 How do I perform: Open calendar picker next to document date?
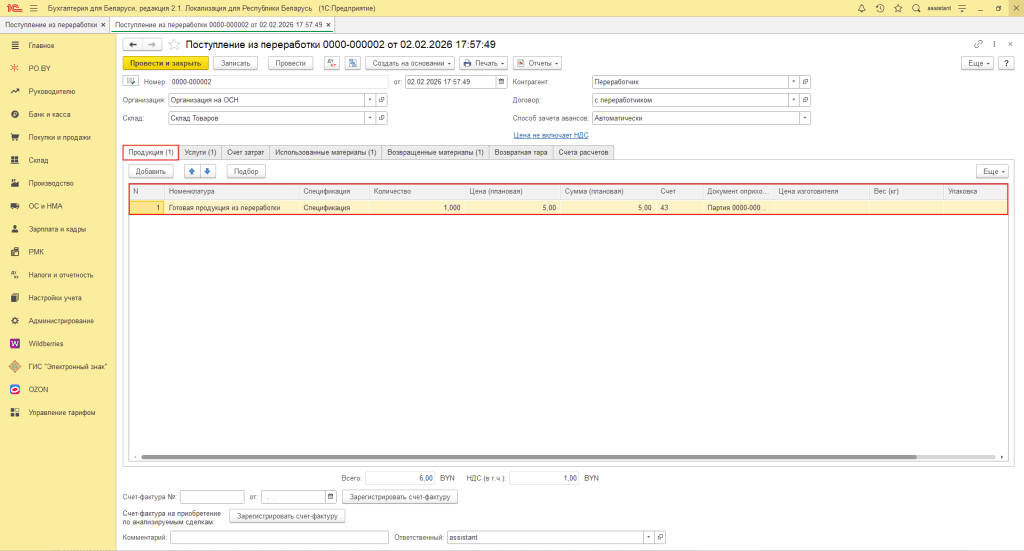501,82
